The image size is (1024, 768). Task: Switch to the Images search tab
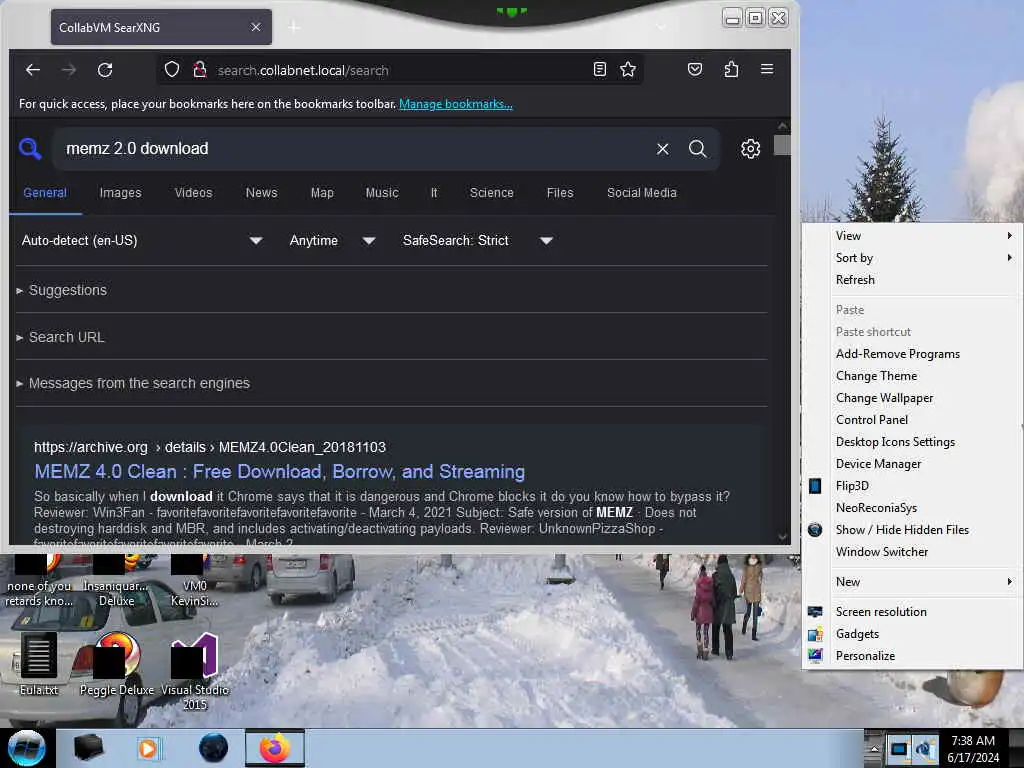point(120,193)
